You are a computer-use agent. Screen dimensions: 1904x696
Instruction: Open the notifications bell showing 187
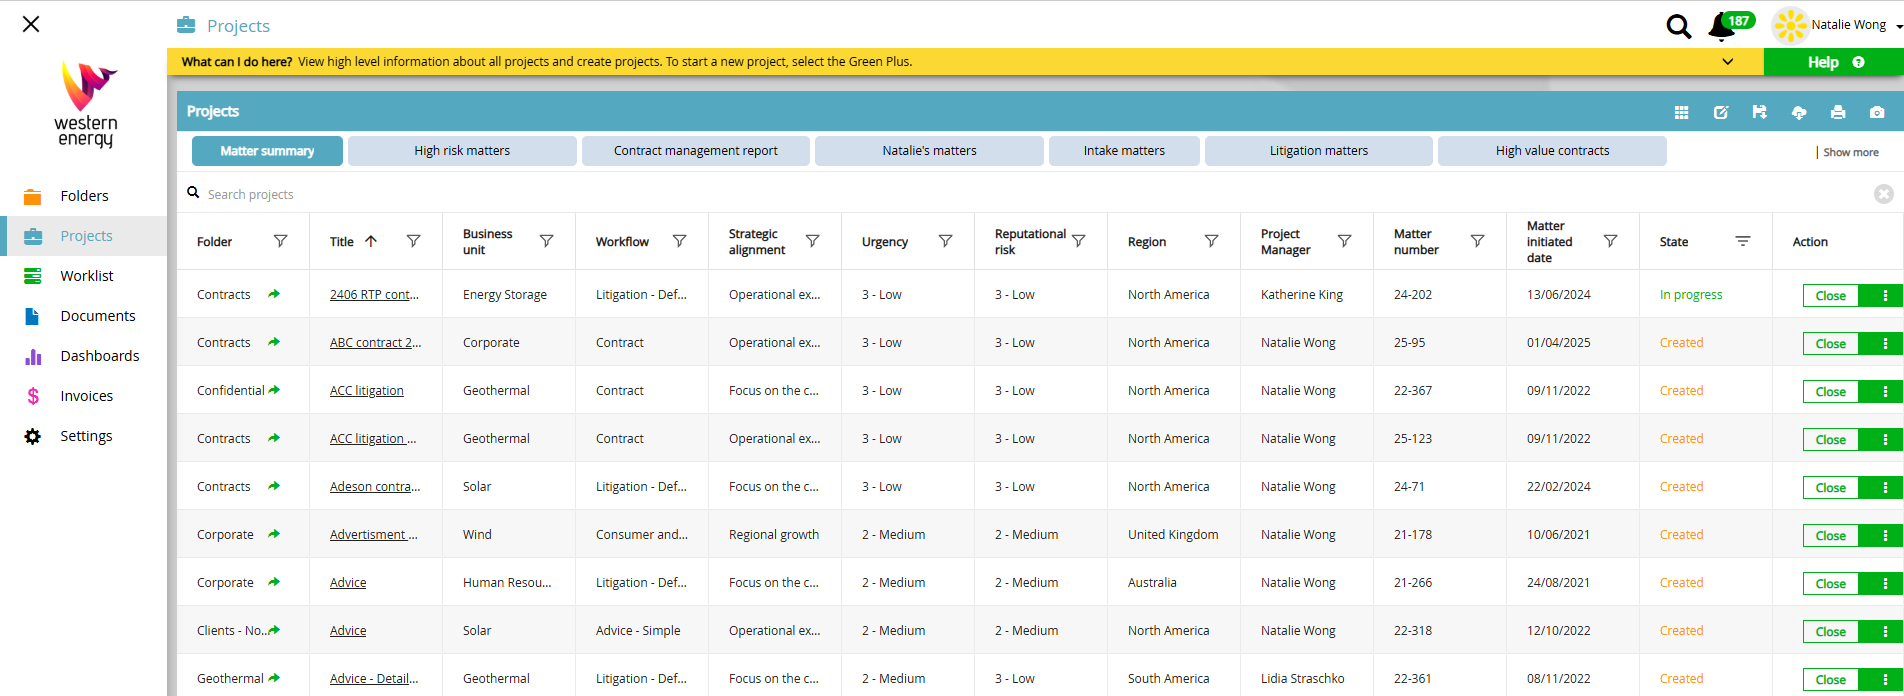[x=1723, y=26]
